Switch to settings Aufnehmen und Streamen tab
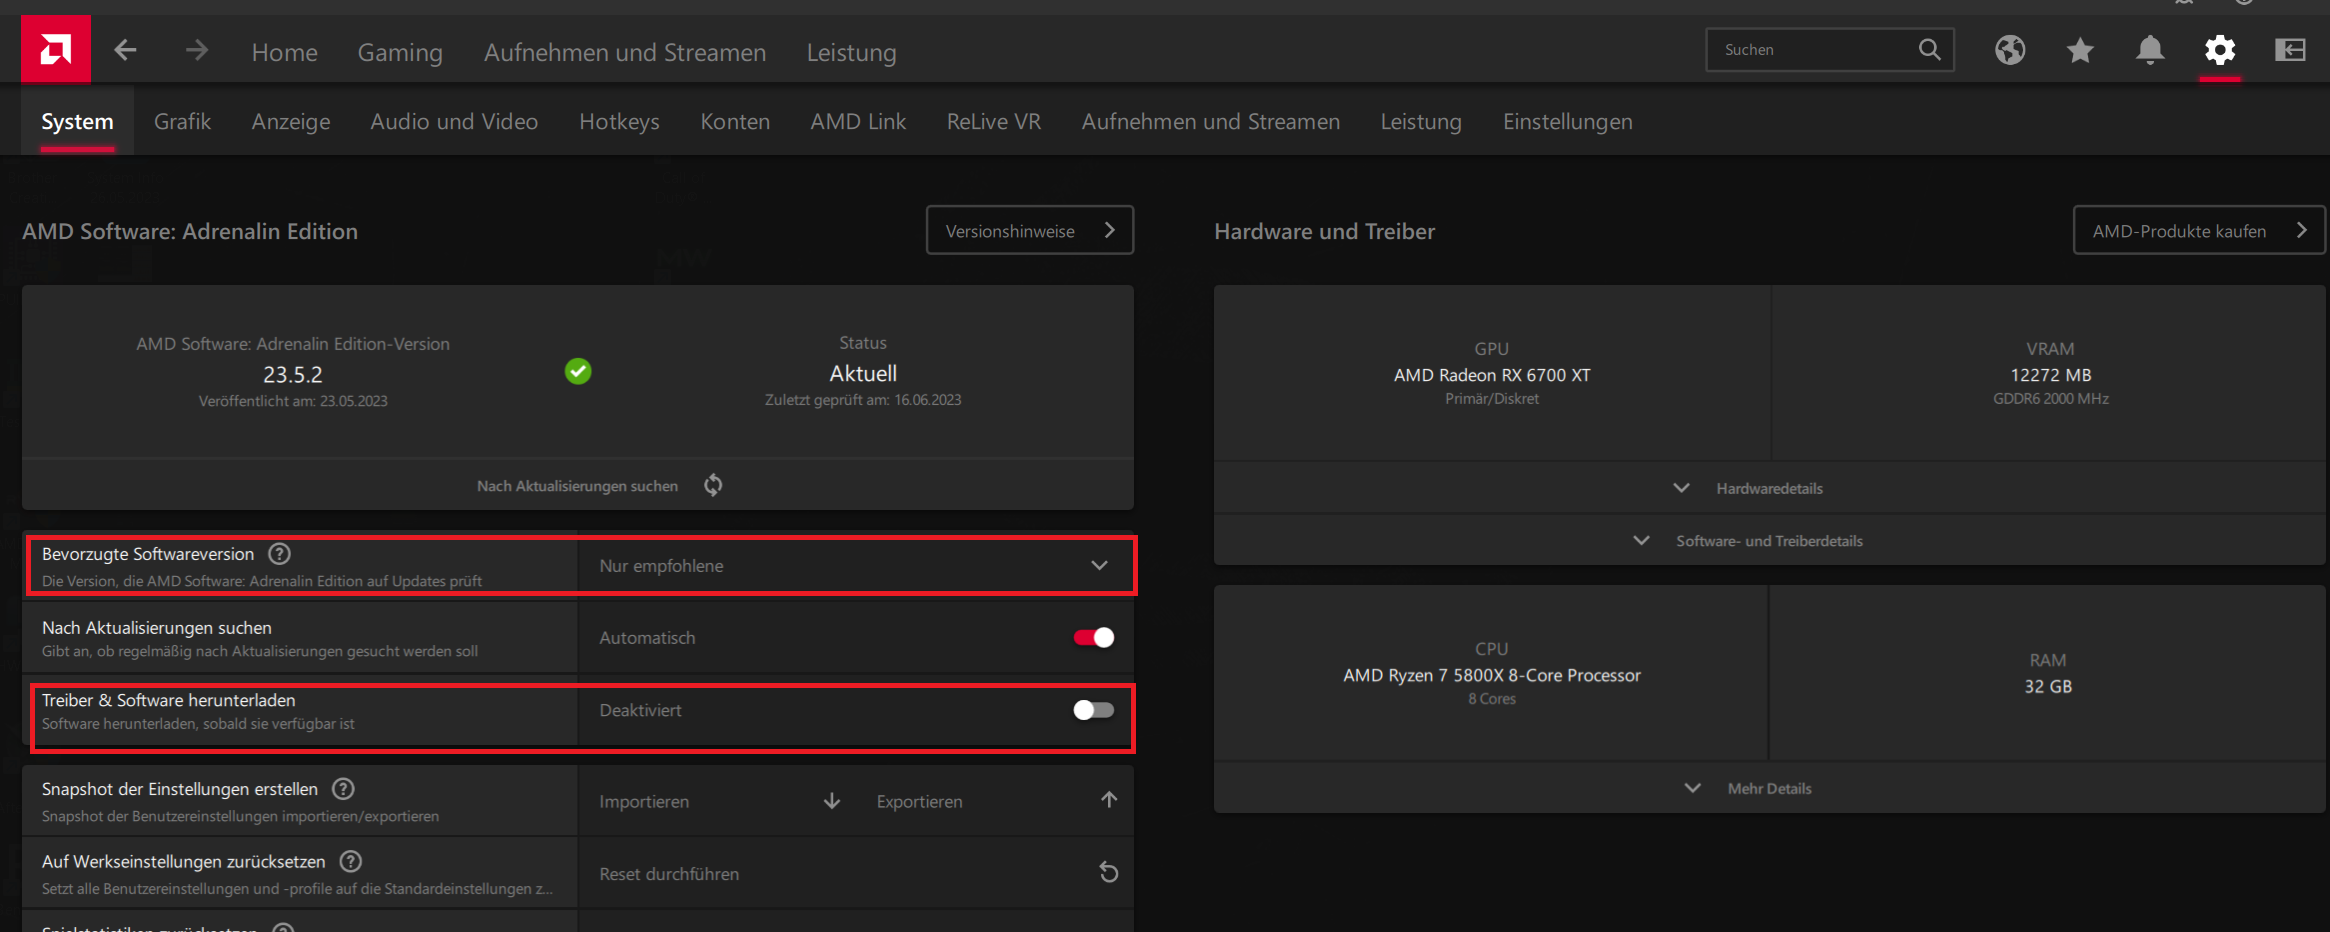The image size is (2330, 932). pos(1211,121)
